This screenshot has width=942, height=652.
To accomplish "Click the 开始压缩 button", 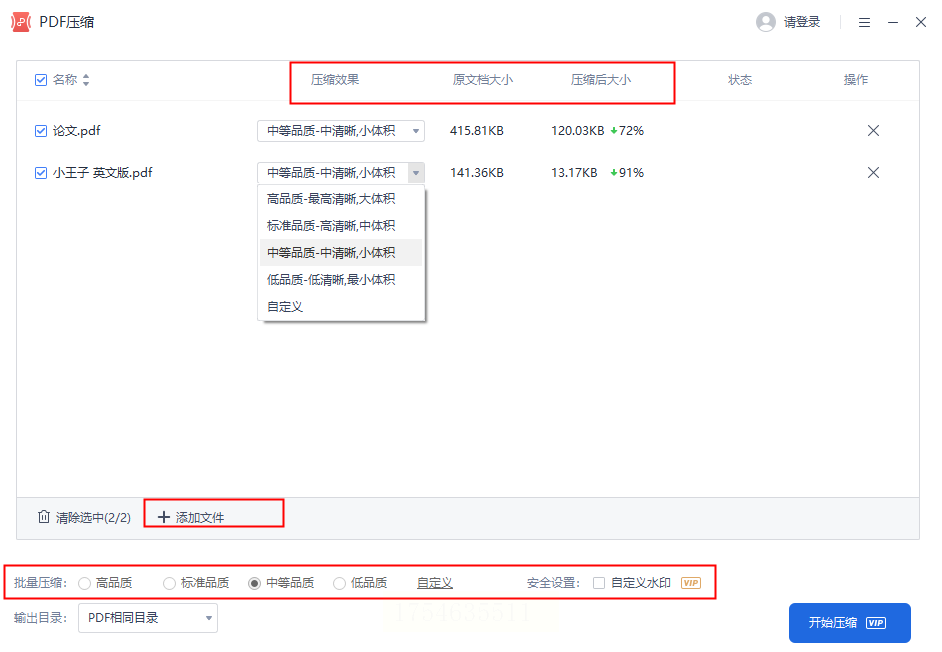I will point(849,623).
